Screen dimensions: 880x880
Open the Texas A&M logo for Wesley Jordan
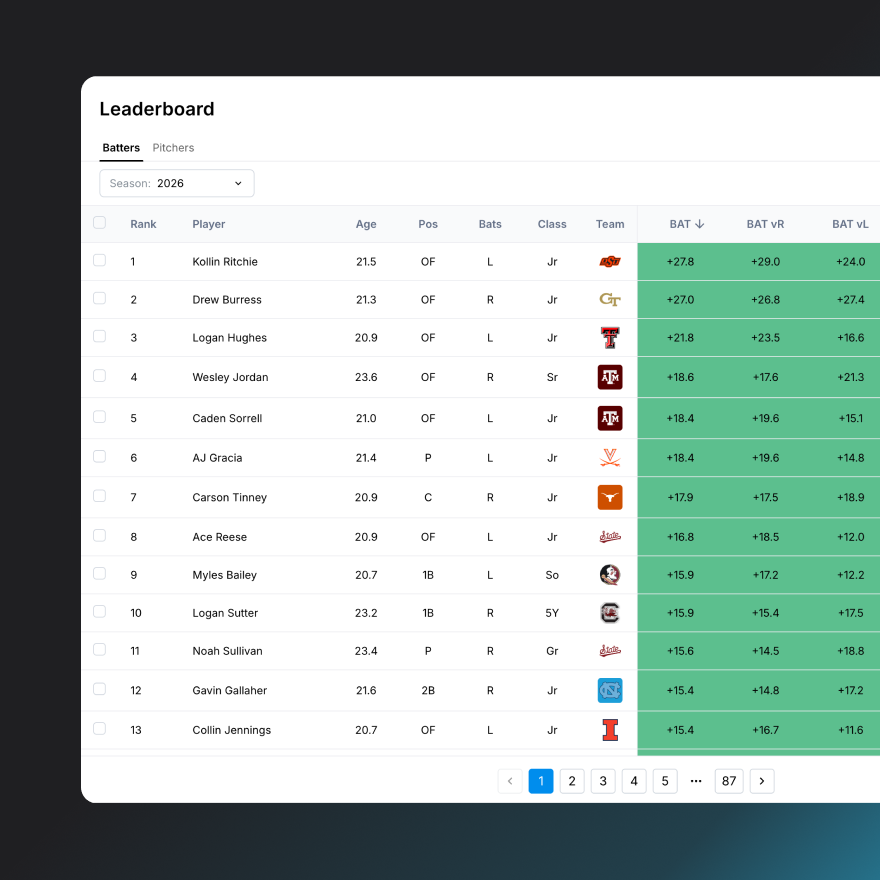pyautogui.click(x=610, y=378)
